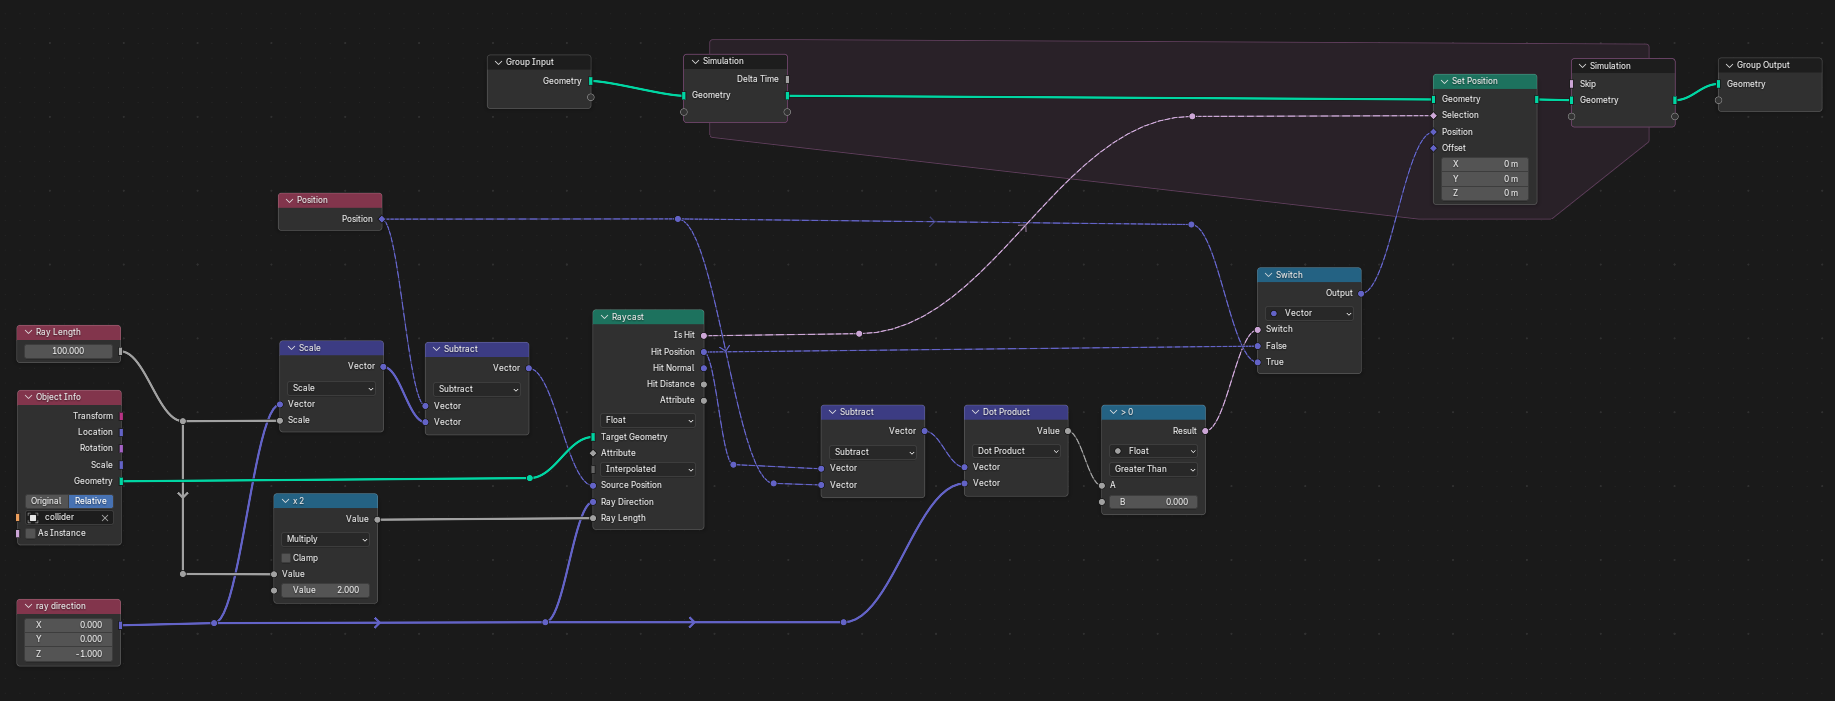This screenshot has height=701, width=1835.
Task: Click the Hit Distance output socket
Action: pyautogui.click(x=704, y=384)
